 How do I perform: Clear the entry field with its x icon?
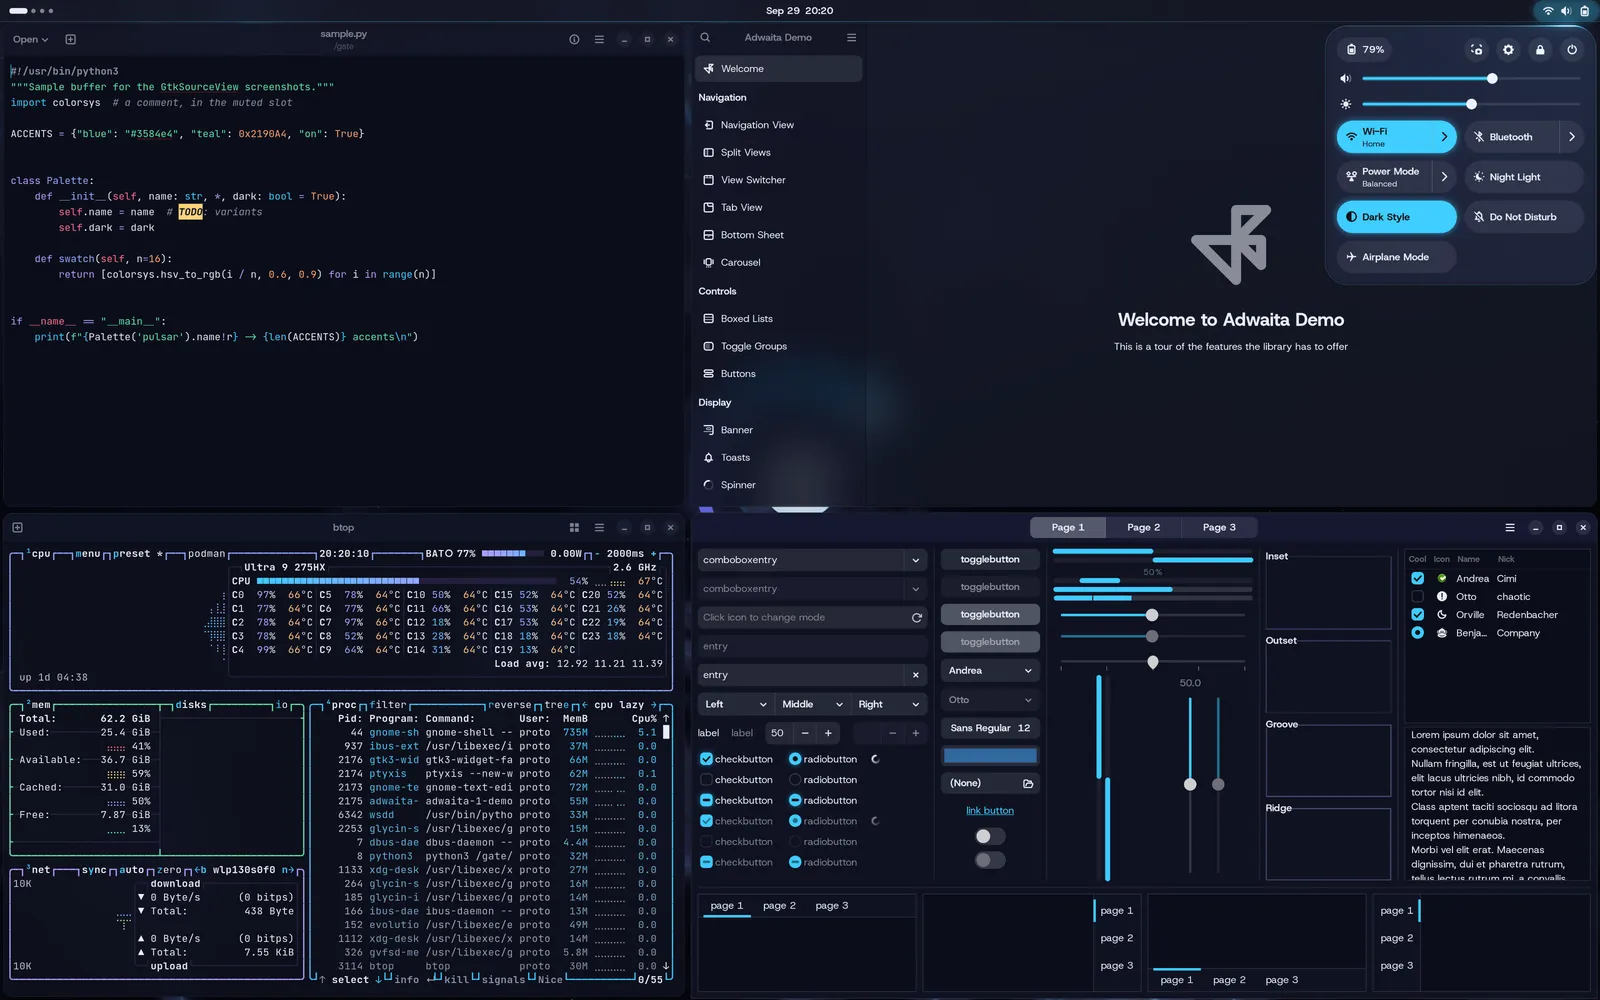tap(915, 675)
